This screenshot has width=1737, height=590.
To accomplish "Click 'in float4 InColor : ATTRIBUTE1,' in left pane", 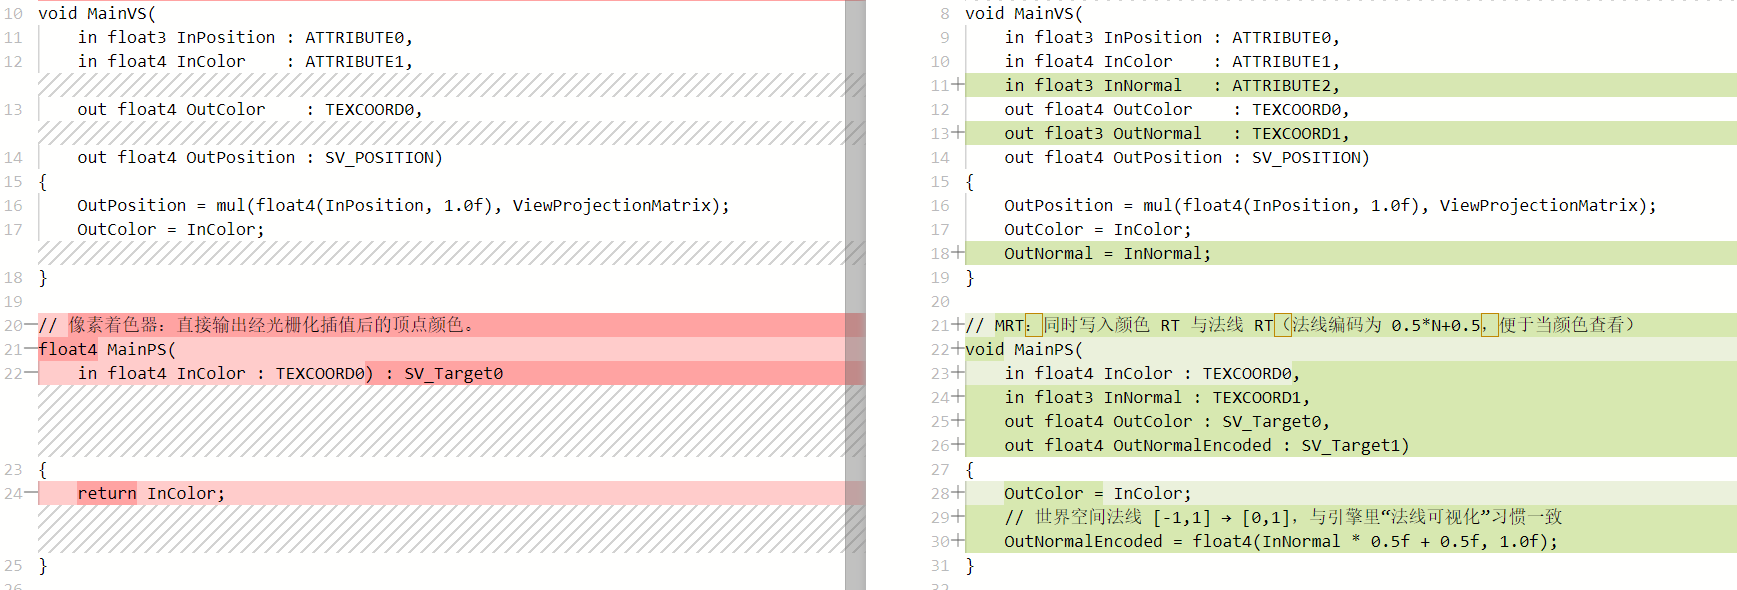I will pos(245,61).
